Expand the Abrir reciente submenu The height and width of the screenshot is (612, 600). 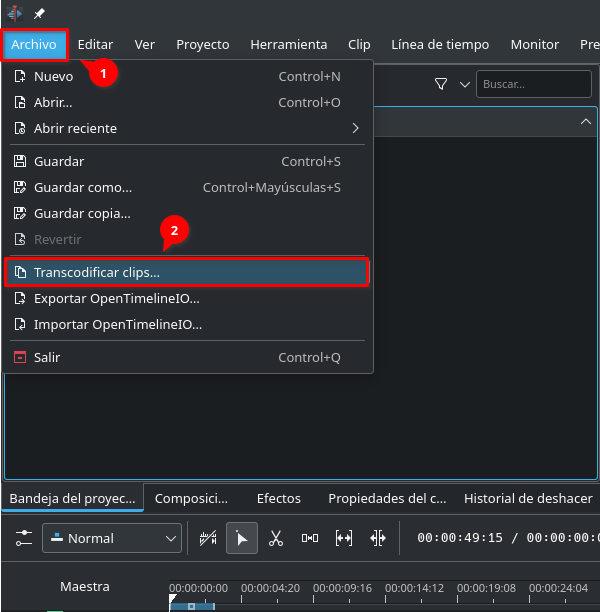point(187,128)
